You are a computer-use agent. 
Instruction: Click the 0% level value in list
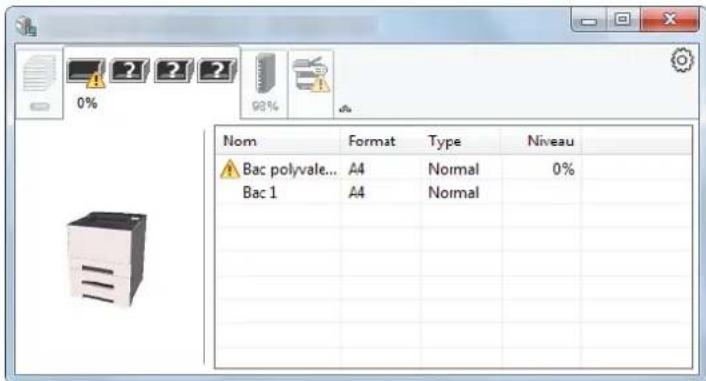[563, 169]
